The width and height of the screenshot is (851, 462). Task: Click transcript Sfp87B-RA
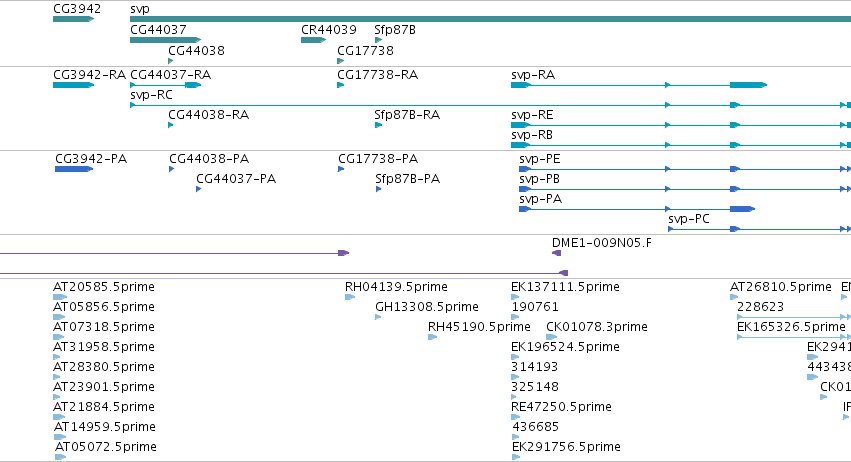point(407,115)
